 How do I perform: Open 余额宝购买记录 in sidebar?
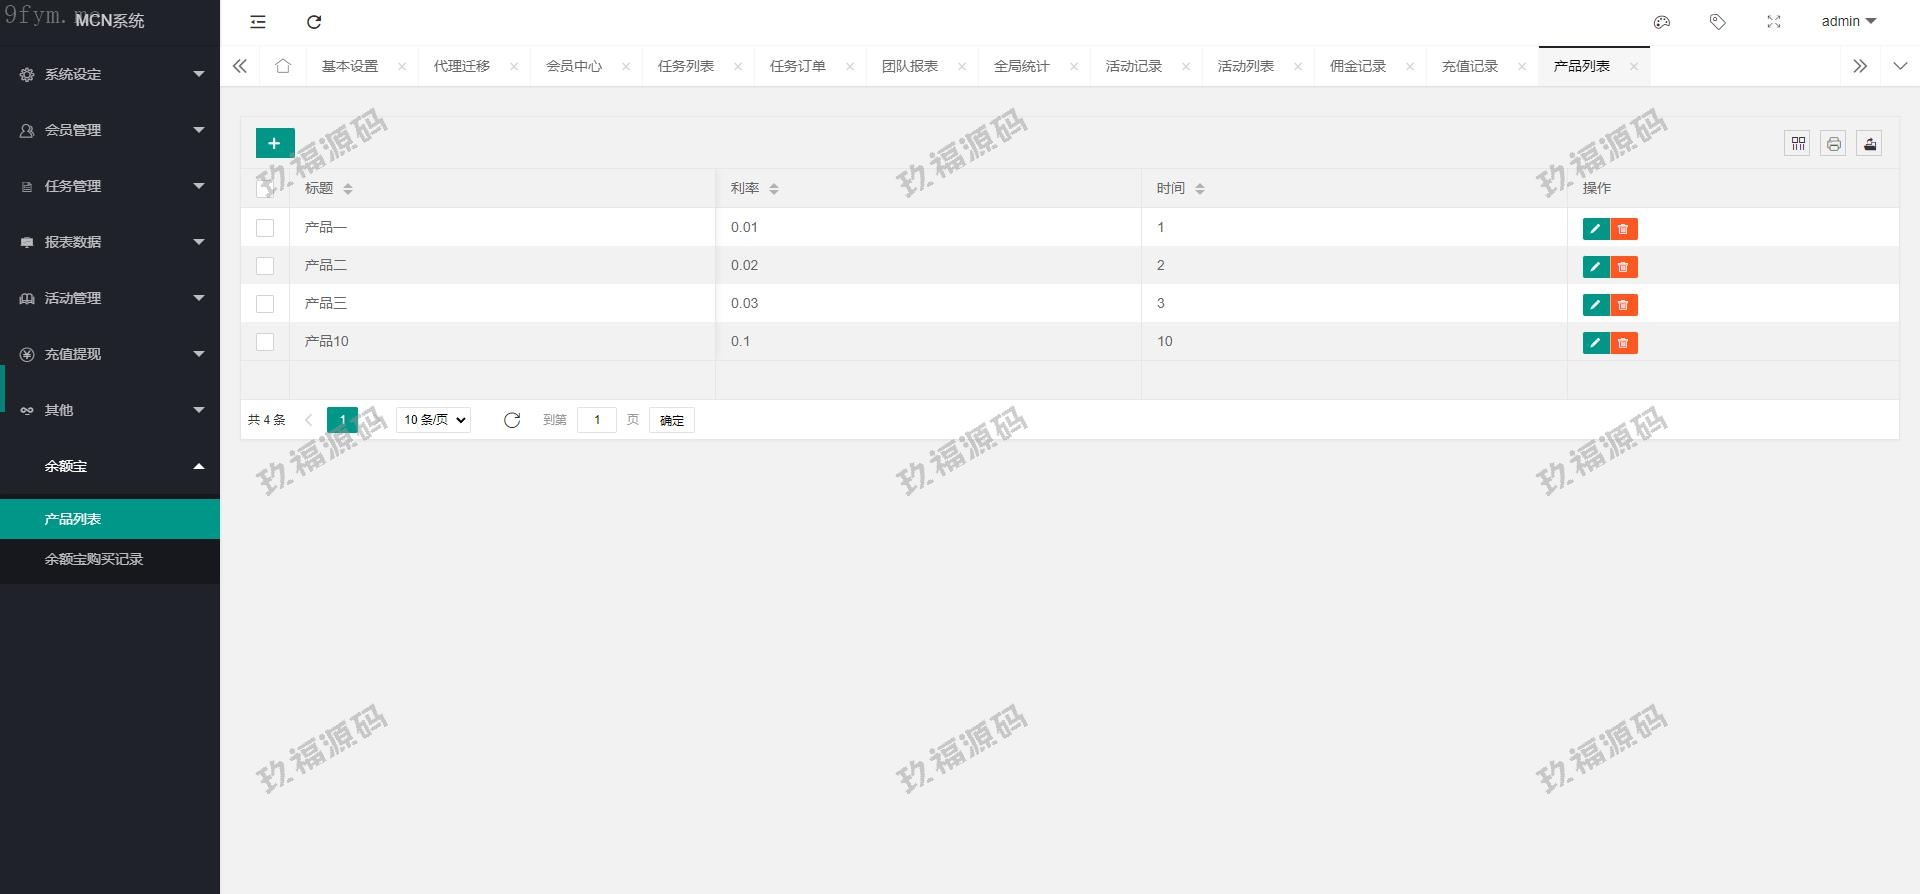[x=94, y=559]
